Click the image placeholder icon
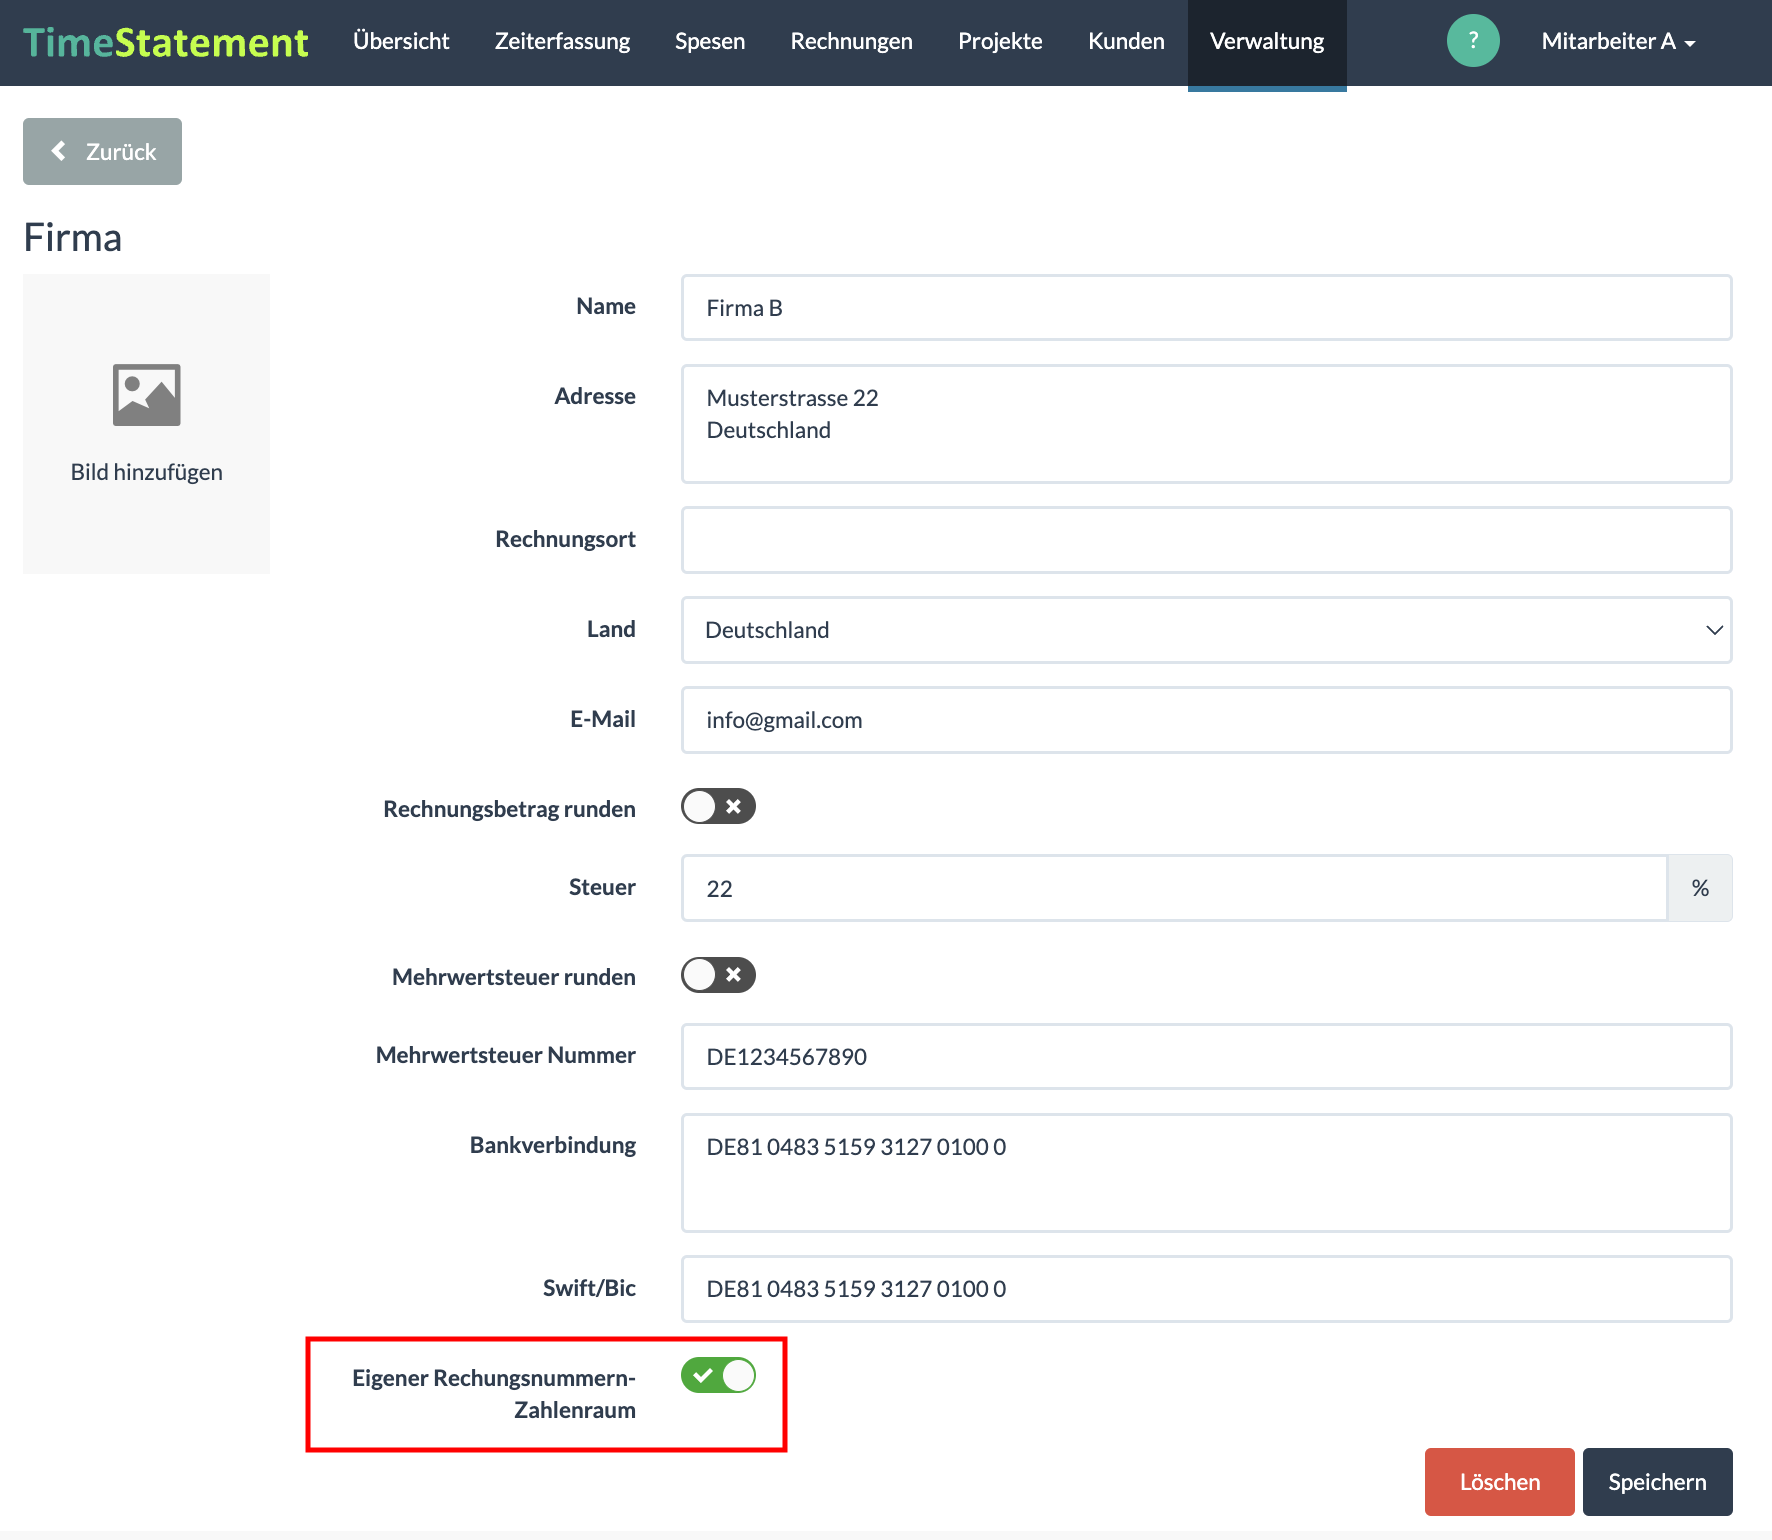 [x=147, y=395]
